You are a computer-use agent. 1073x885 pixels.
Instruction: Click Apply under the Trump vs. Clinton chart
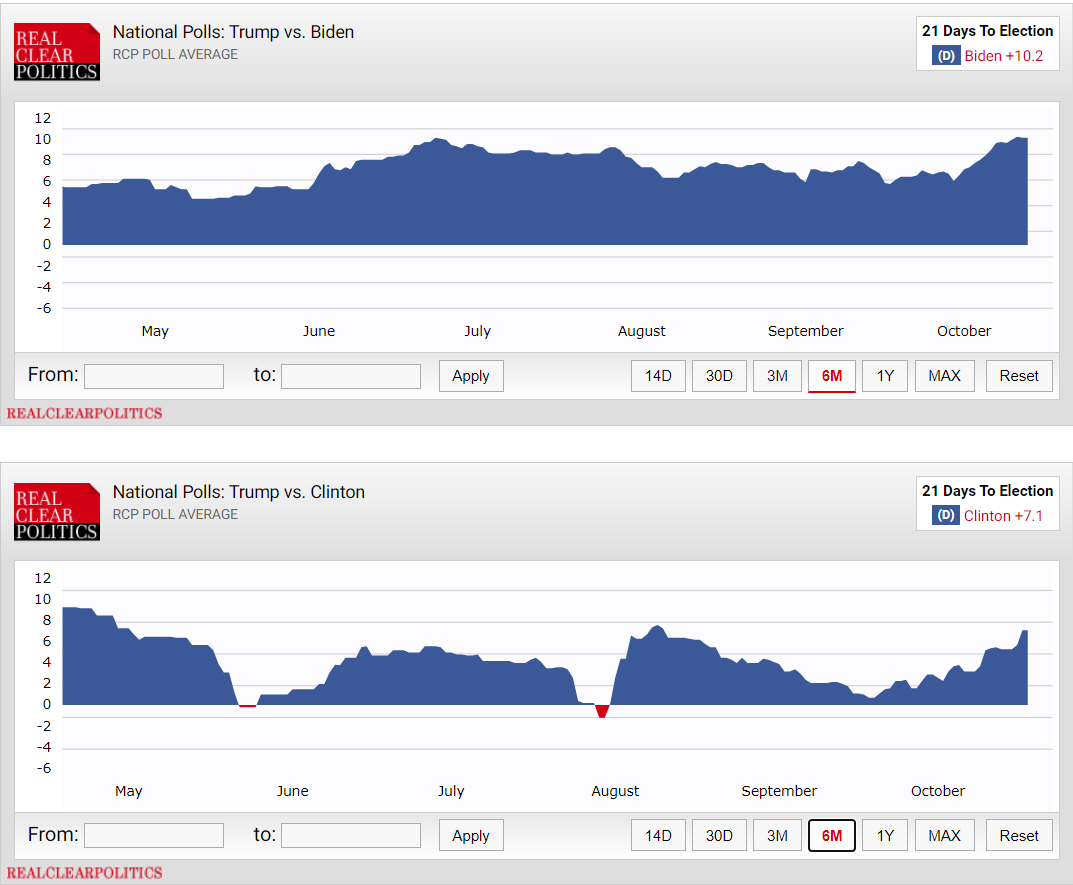(x=471, y=836)
